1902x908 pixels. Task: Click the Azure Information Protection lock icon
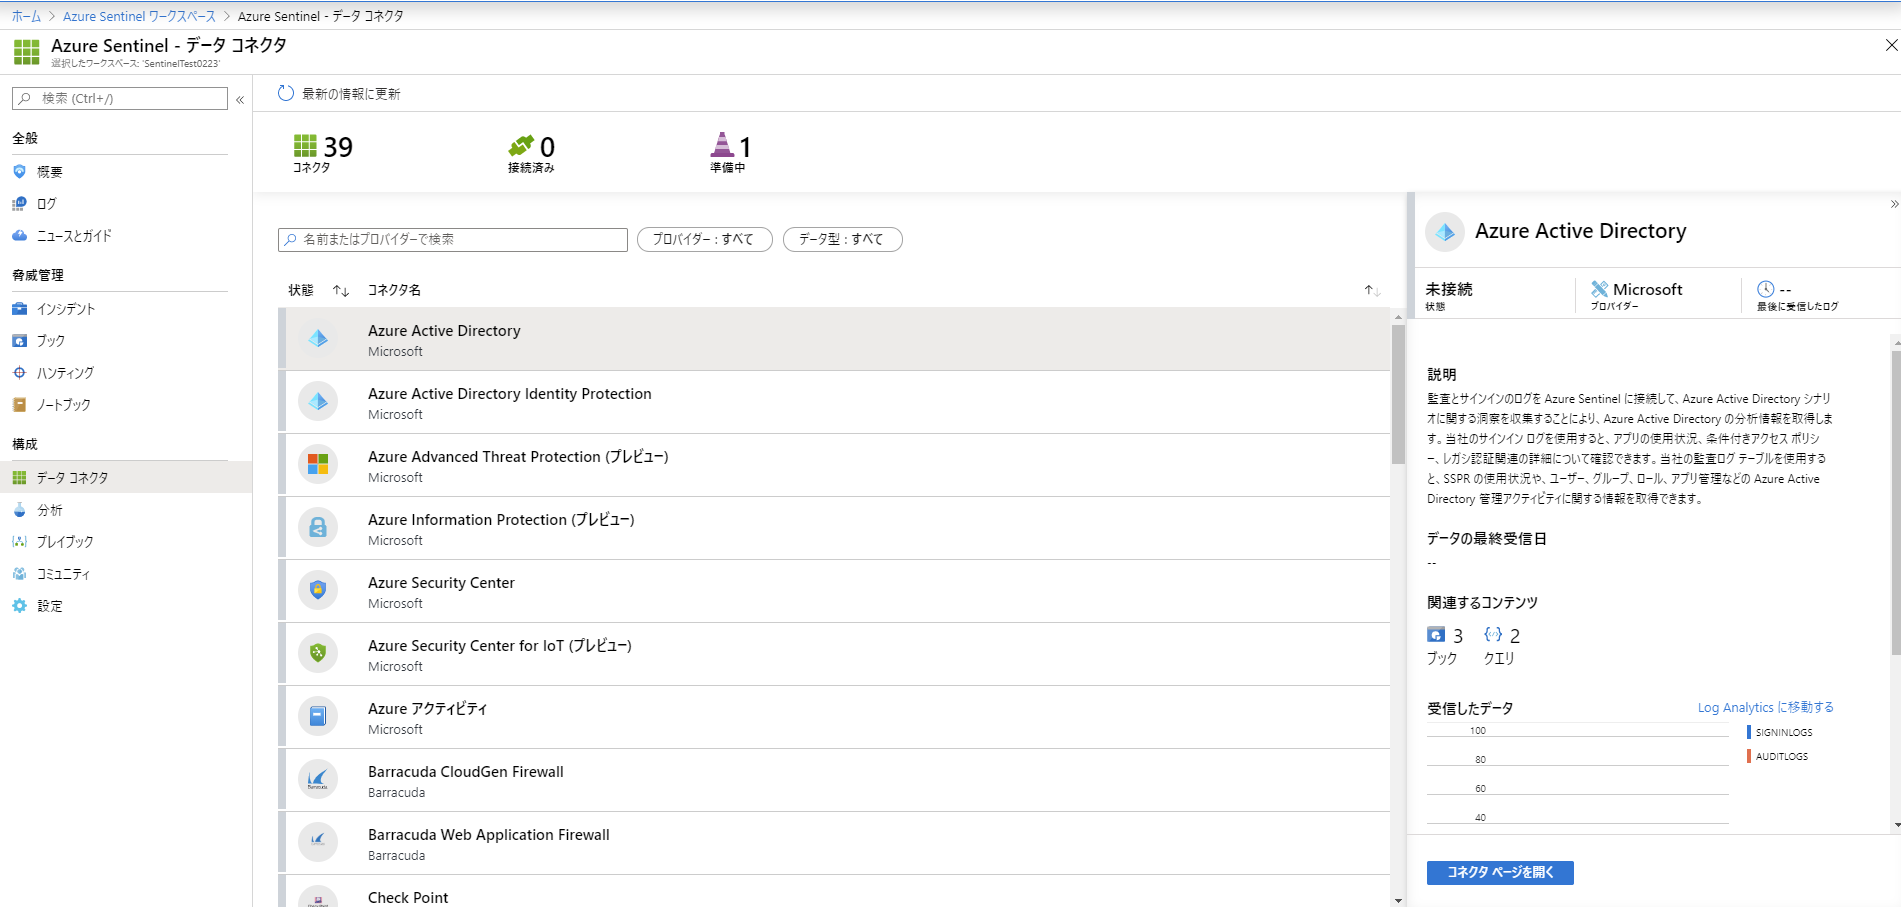[318, 528]
